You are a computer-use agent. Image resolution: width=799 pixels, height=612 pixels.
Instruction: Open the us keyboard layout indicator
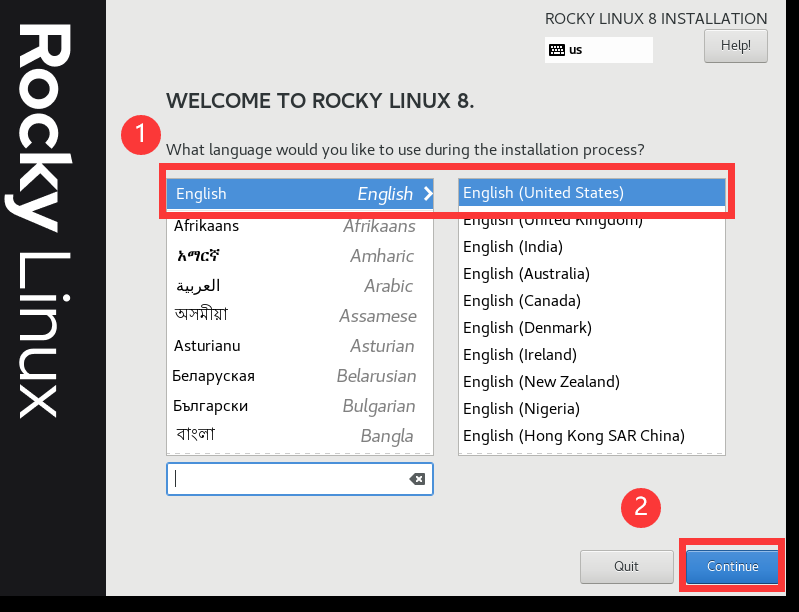click(x=598, y=50)
